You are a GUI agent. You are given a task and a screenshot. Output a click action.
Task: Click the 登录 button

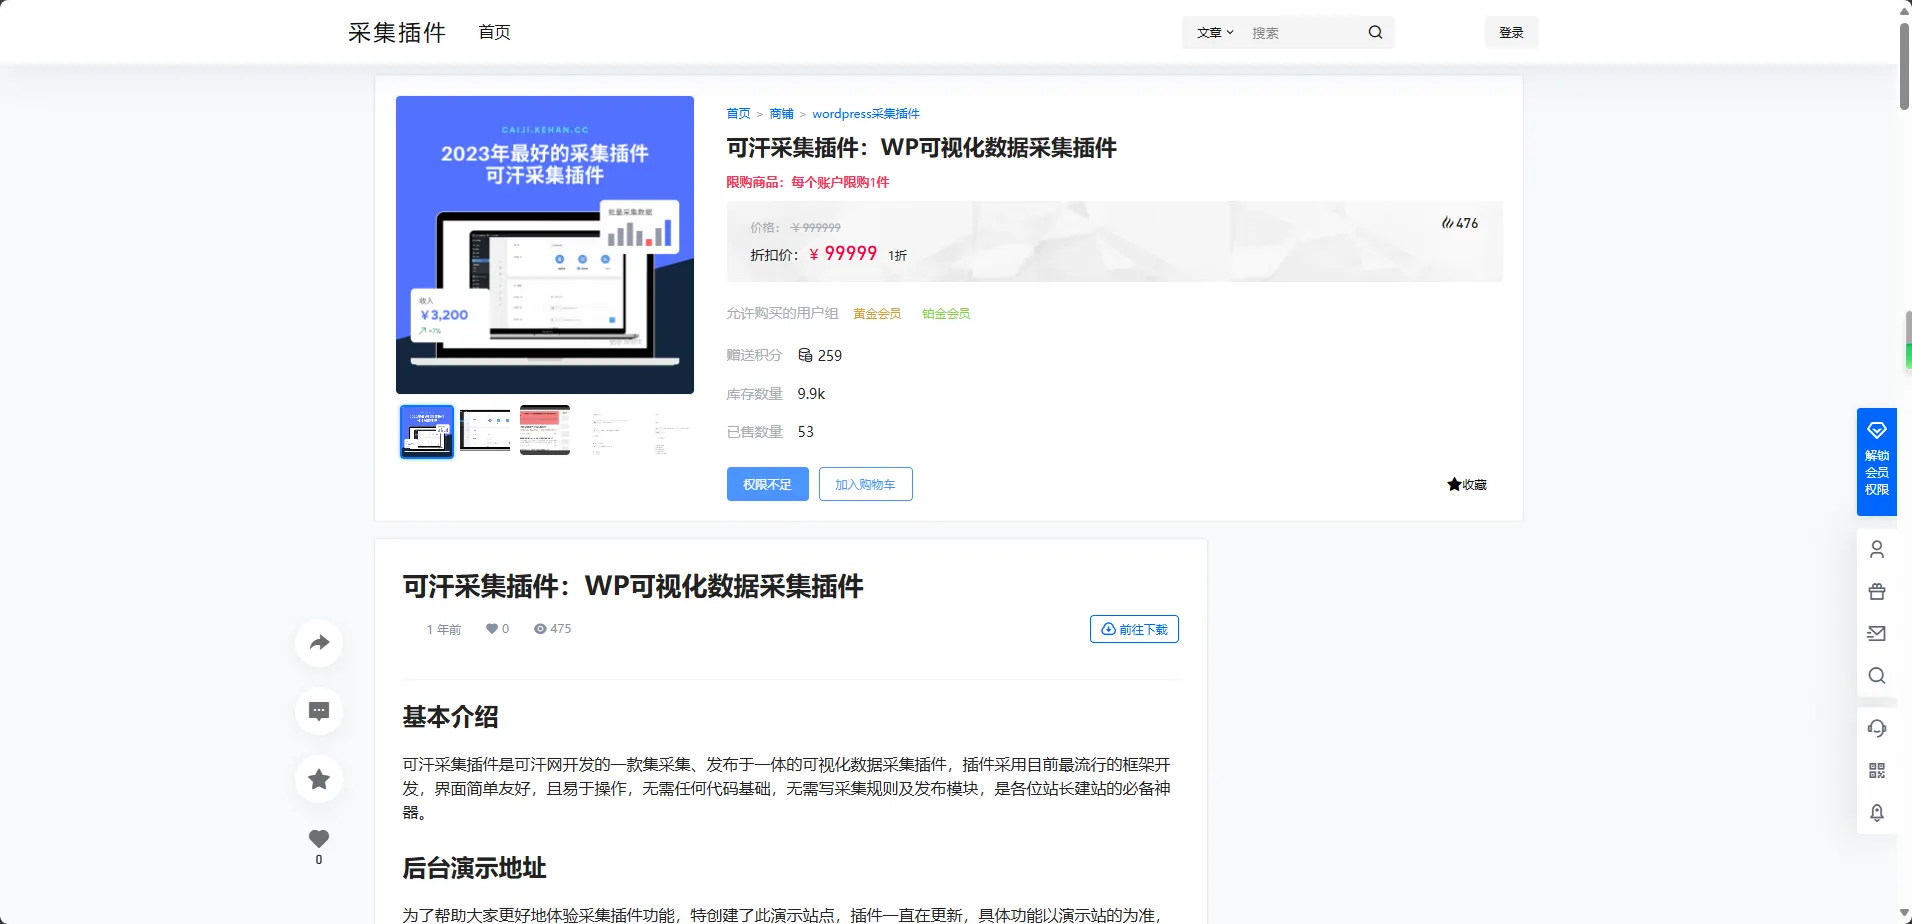click(x=1511, y=33)
